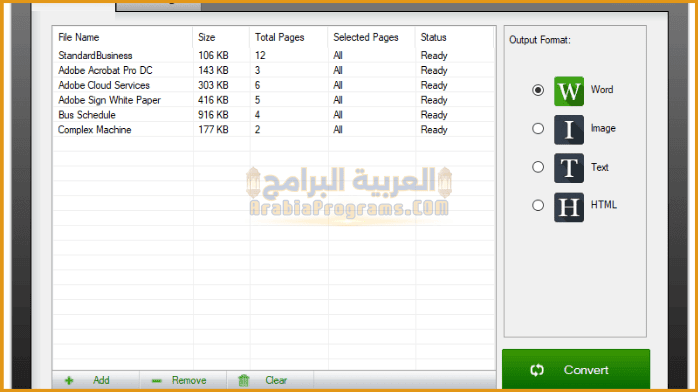Click the trash can Clear icon
The width and height of the screenshot is (698, 392).
243,380
